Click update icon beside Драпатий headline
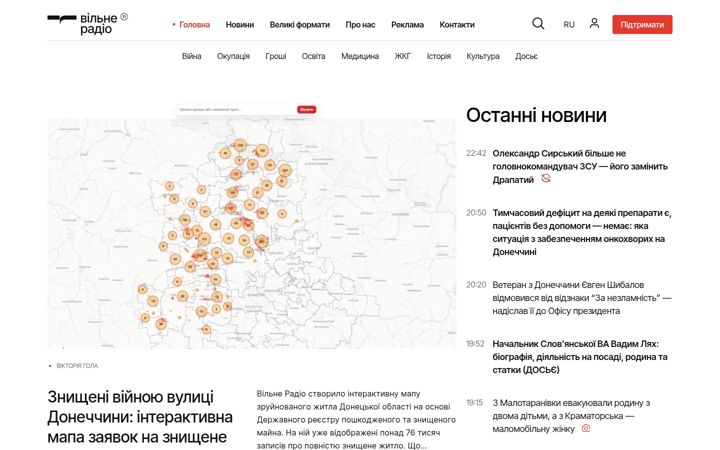Viewport: 720px width, 450px height. click(x=546, y=178)
